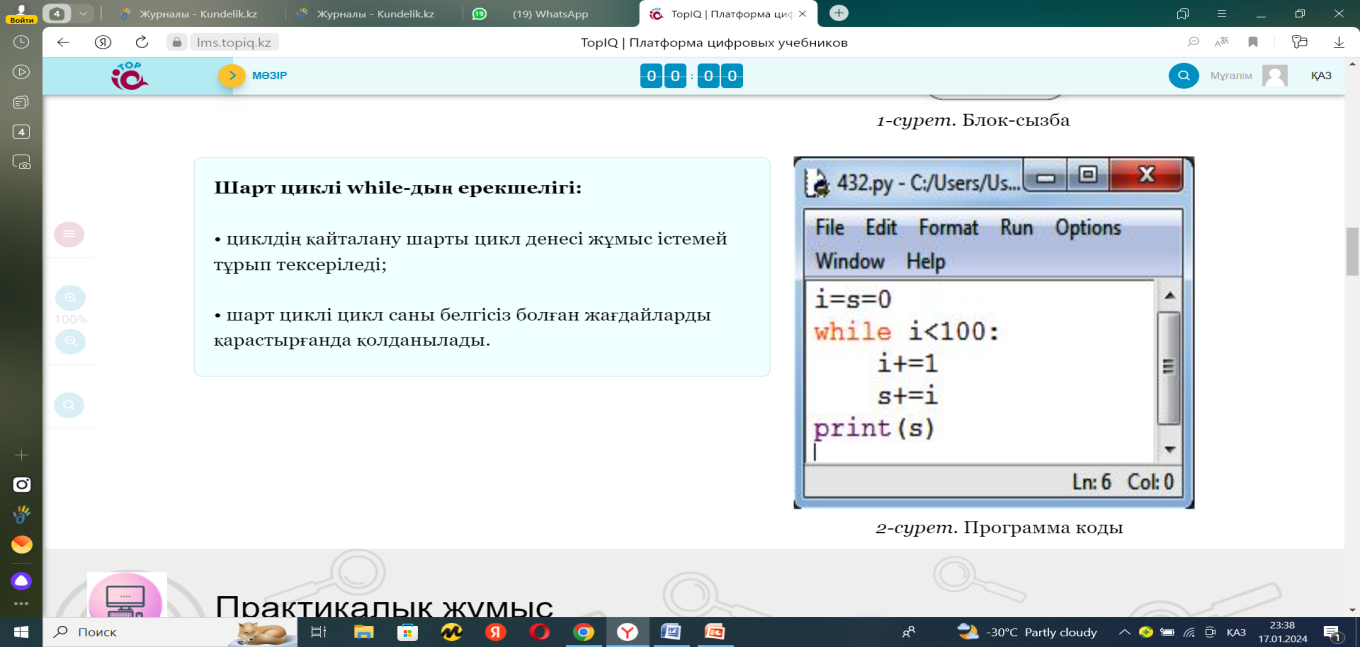1360x647 pixels.
Task: Click the page translate icon in address bar
Action: pyautogui.click(x=1221, y=42)
